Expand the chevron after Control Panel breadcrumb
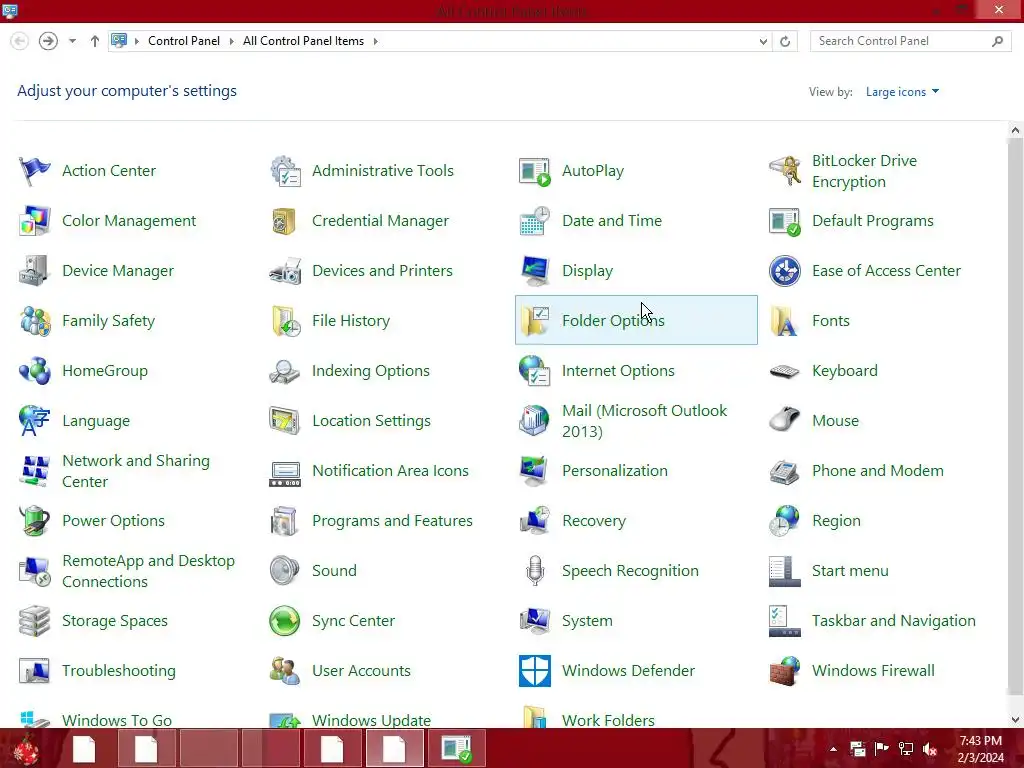The height and width of the screenshot is (768, 1024). click(x=231, y=41)
